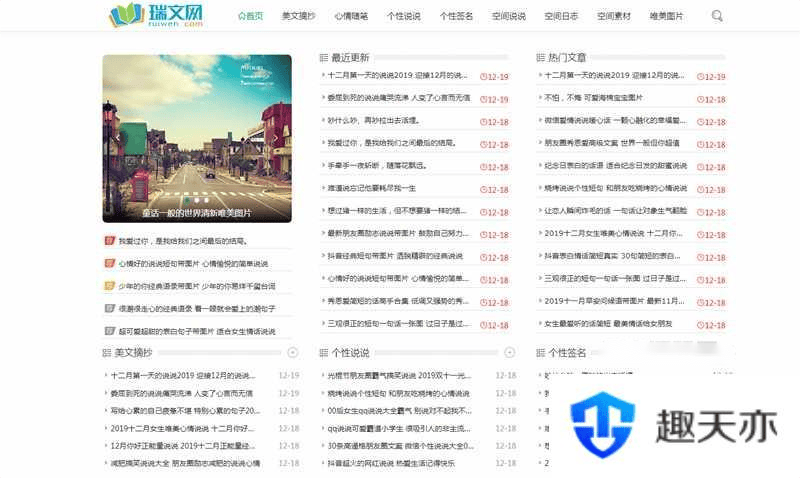The height and width of the screenshot is (478, 800).
Task: Open 减肥搞笑说说大全 in 美文摘抄
Action: point(185,463)
